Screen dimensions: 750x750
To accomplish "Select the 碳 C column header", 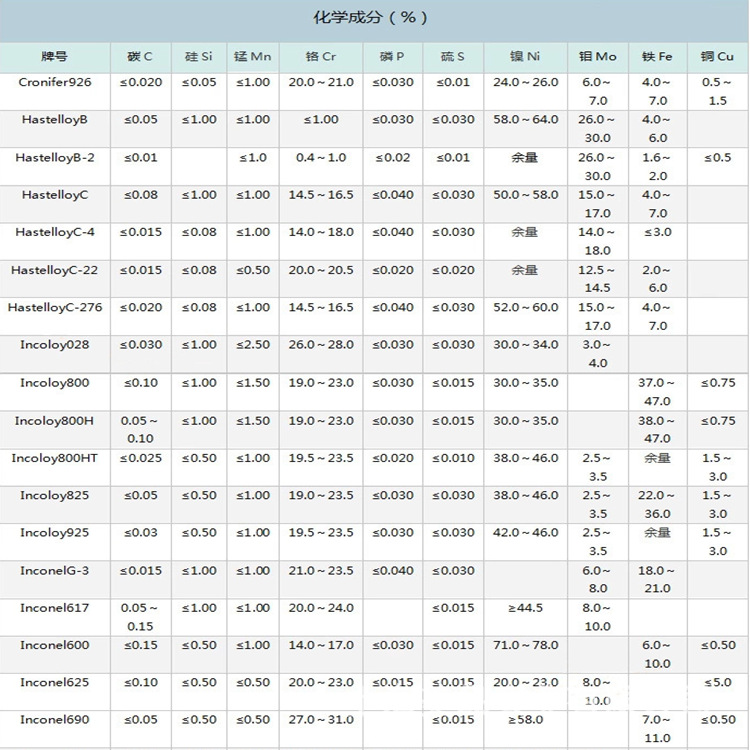I will (140, 56).
